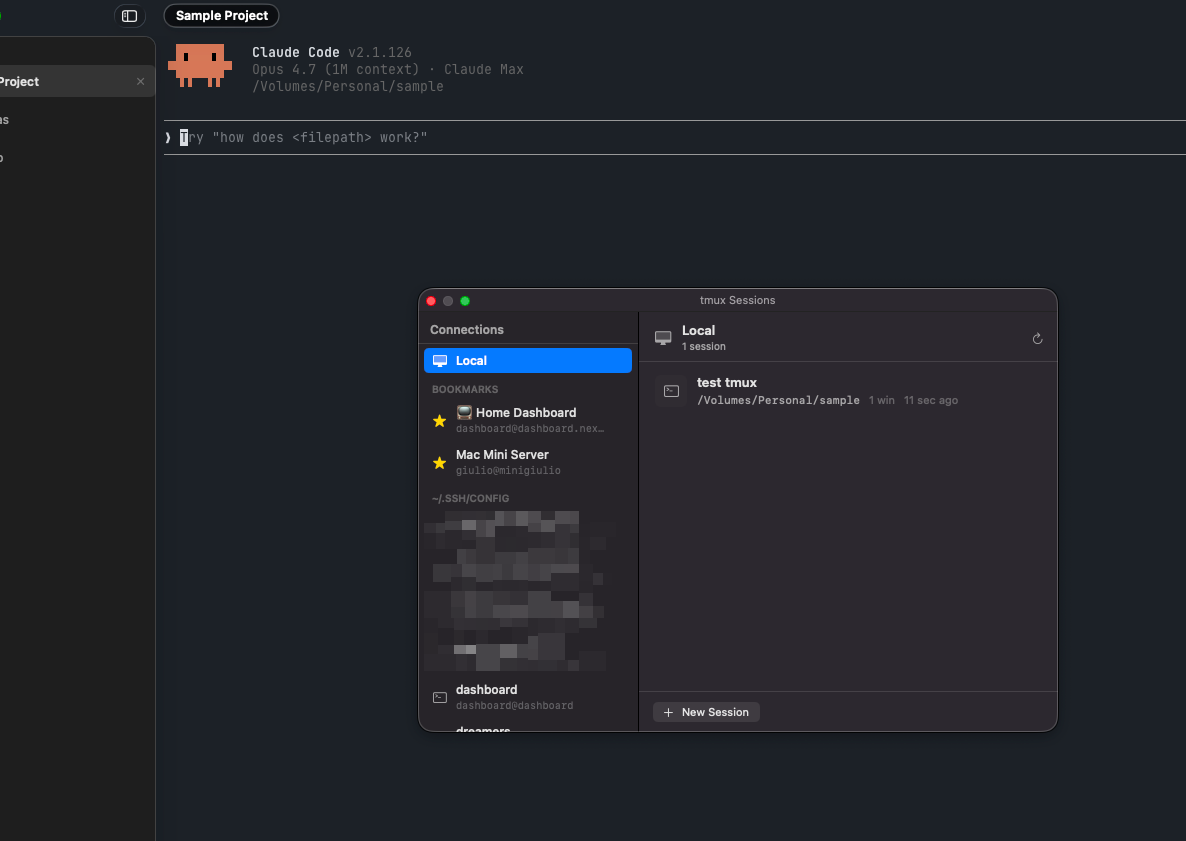Click the '1 win' window count
1186x841 pixels.
tap(882, 400)
